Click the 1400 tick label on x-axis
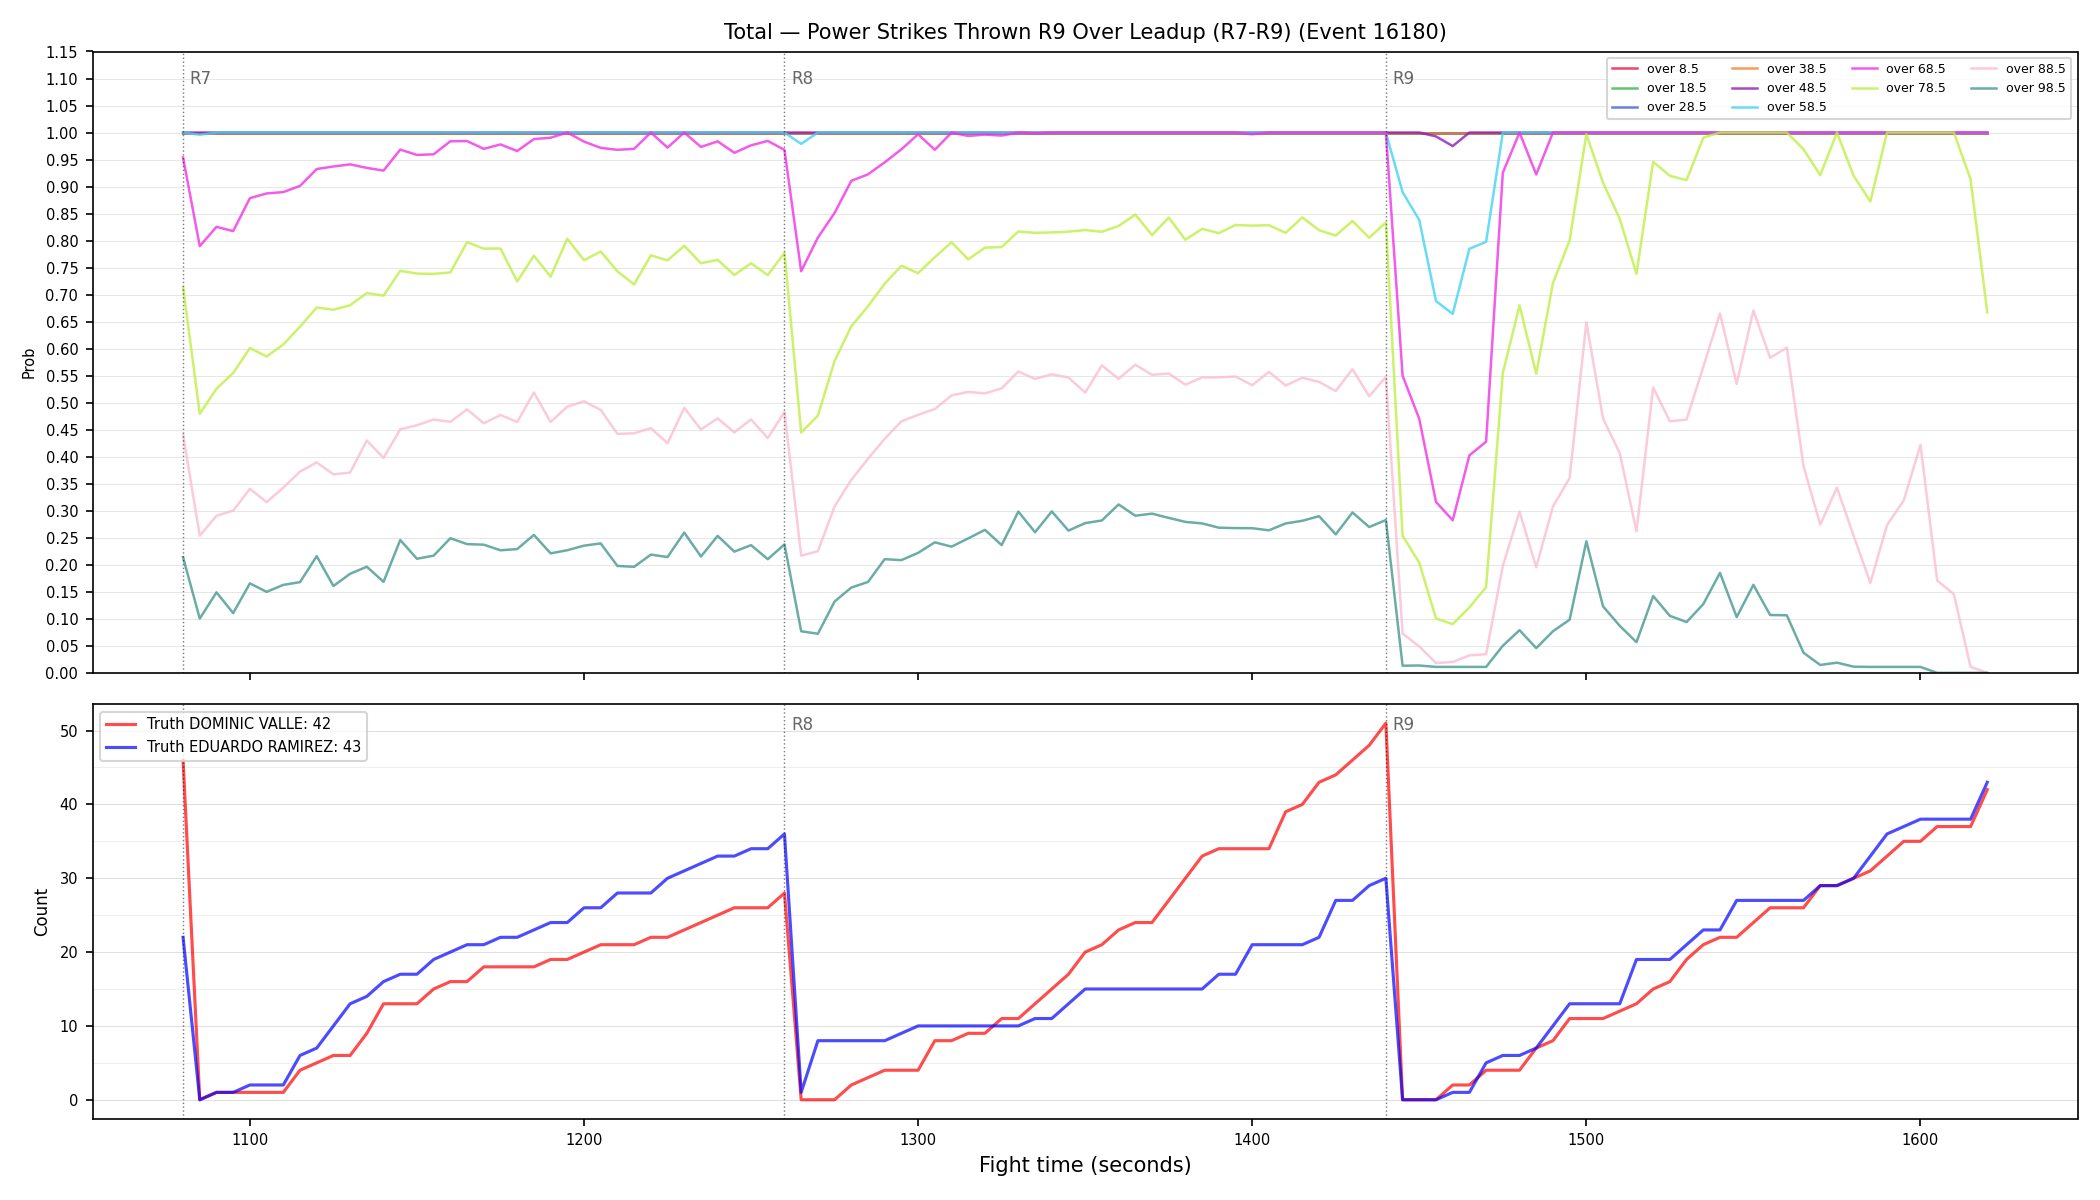Screen dimensions: 2100x1200 coord(1252,1138)
